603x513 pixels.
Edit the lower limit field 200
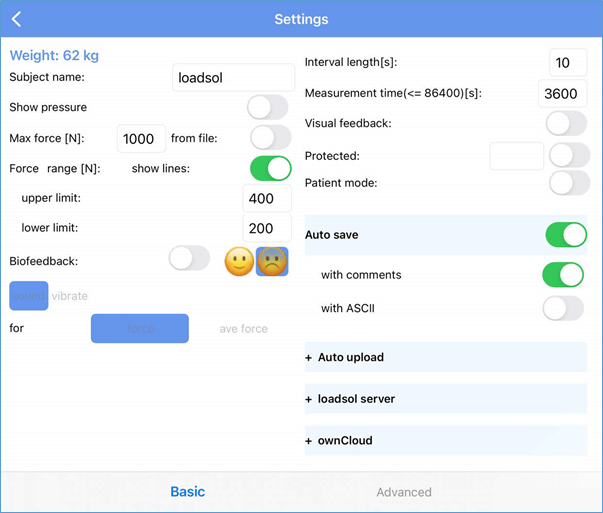point(267,228)
